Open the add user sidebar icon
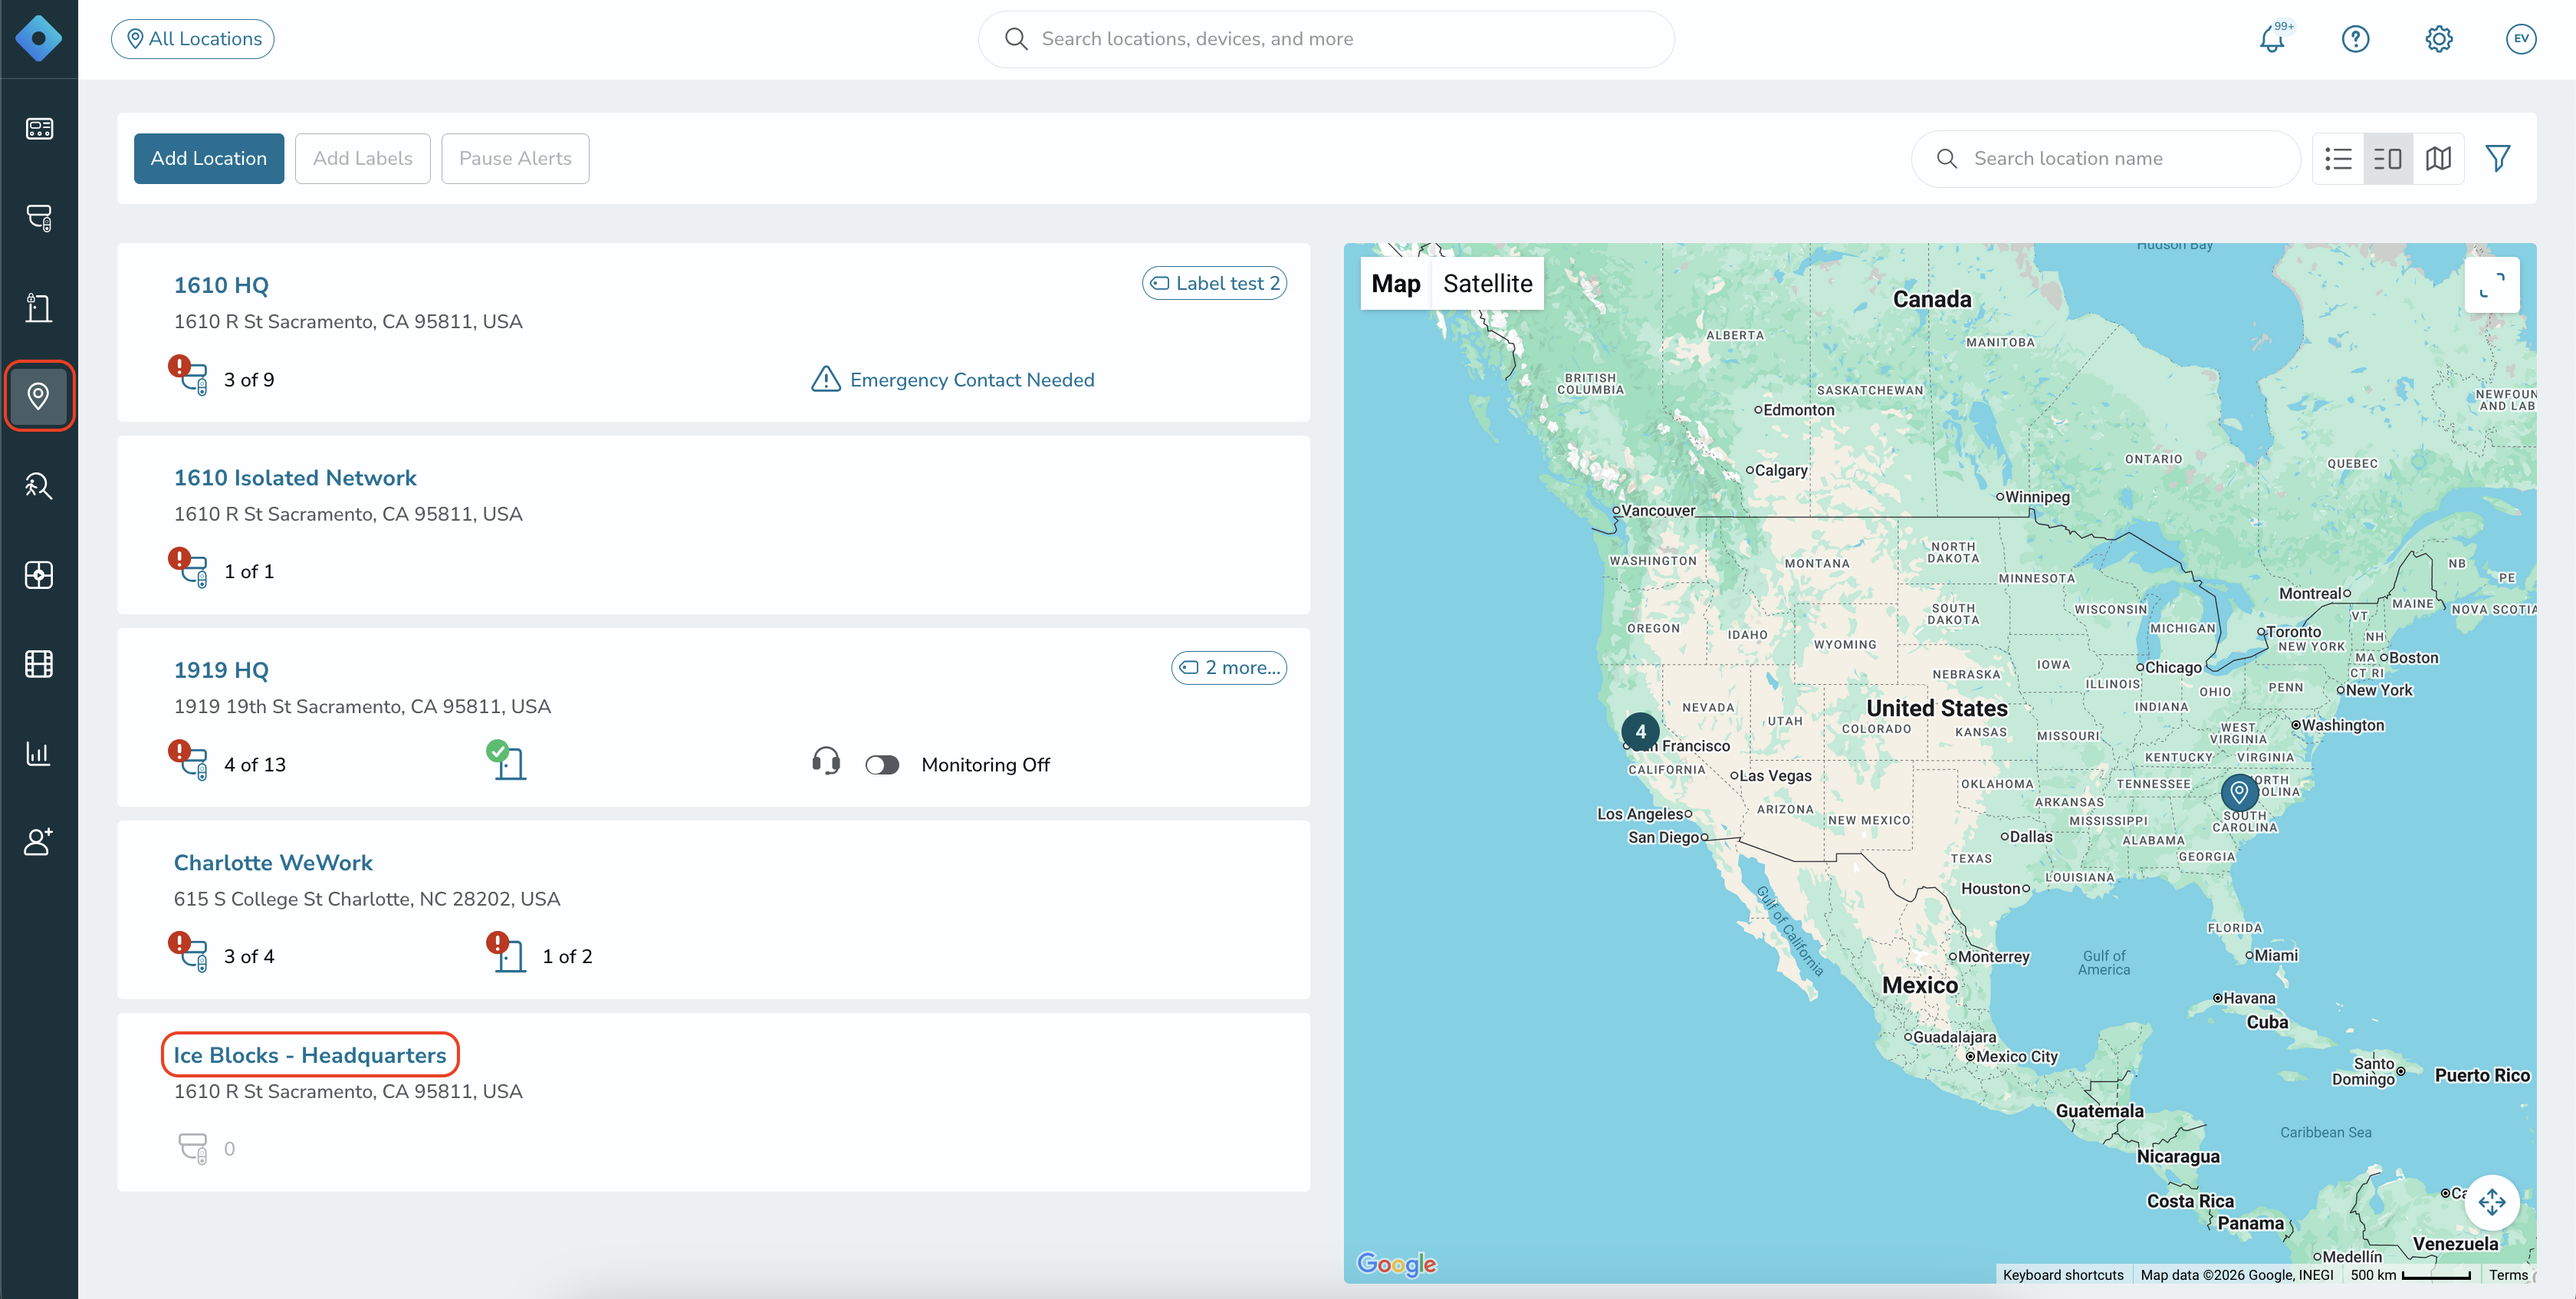Image resolution: width=2576 pixels, height=1299 pixels. click(39, 842)
